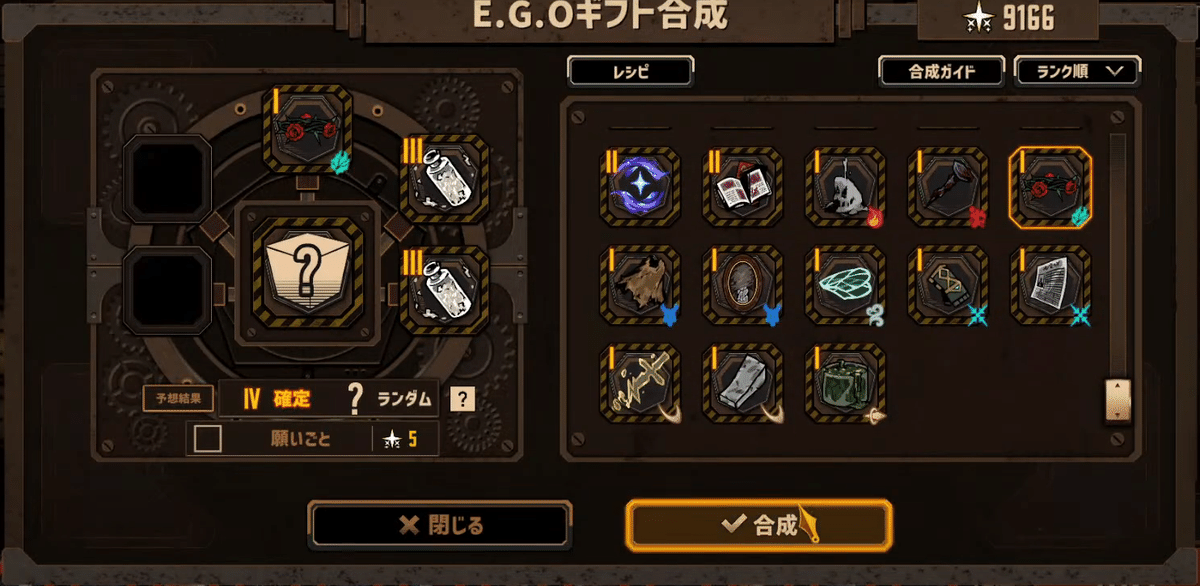Viewport: 1200px width, 586px height.
Task: Confirm with the 合成 button
Action: pos(759,525)
